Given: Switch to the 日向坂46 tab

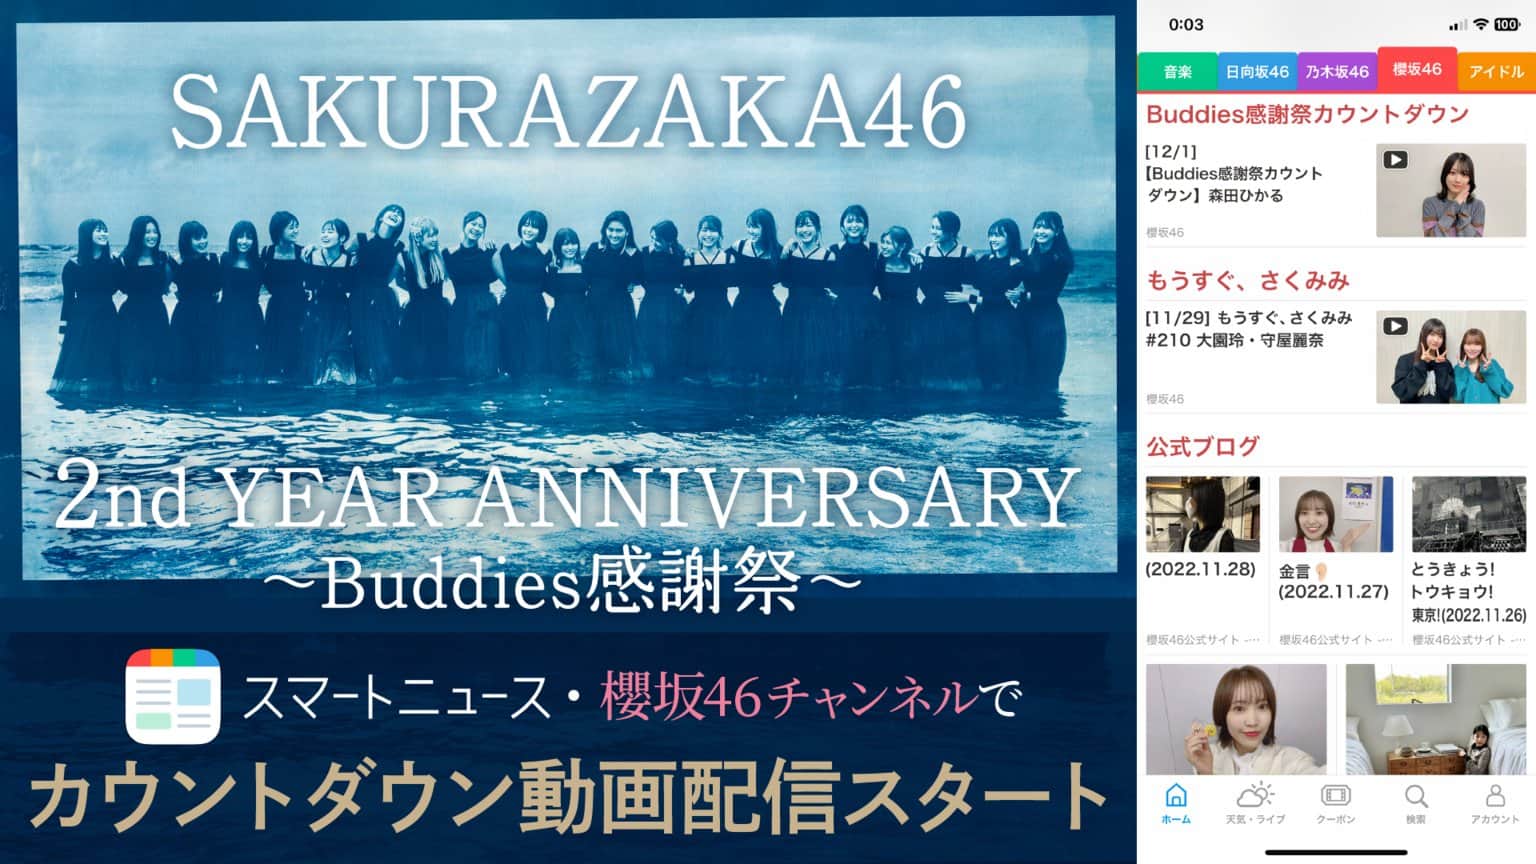Looking at the screenshot, I should pos(1257,72).
